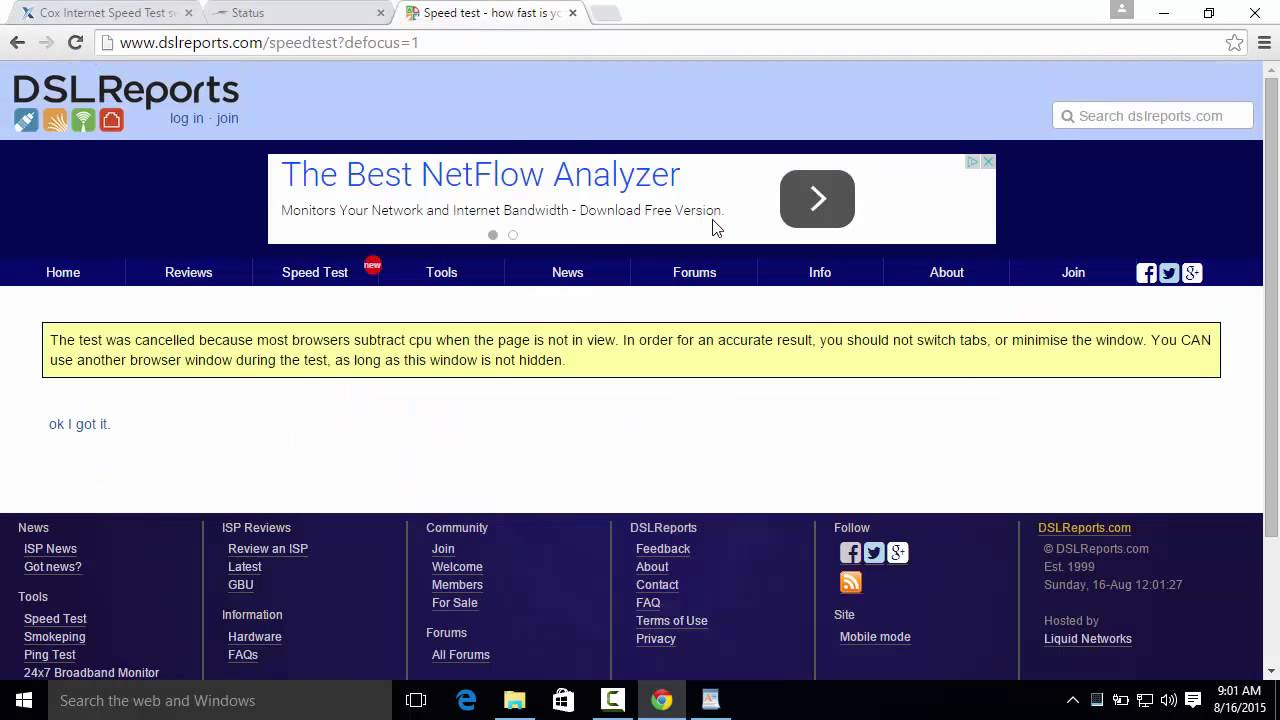The width and height of the screenshot is (1280, 720).
Task: Click the log in link
Action: [x=186, y=118]
